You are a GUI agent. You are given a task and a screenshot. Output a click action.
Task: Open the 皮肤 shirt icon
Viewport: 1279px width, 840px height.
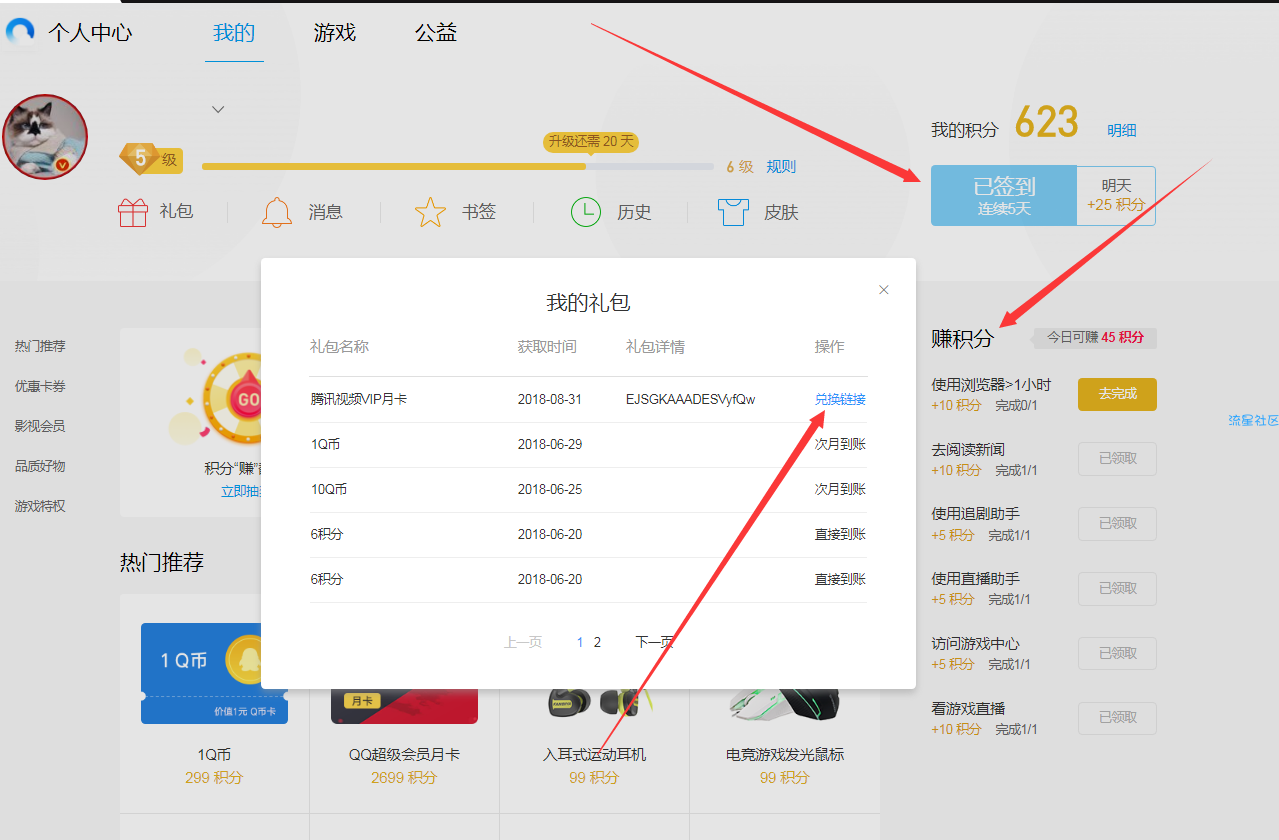[x=734, y=212]
